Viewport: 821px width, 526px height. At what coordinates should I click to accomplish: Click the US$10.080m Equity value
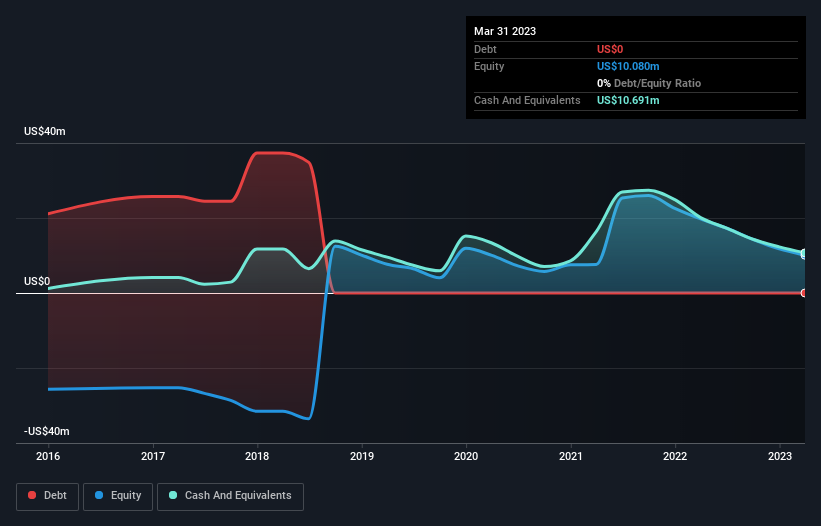628,66
